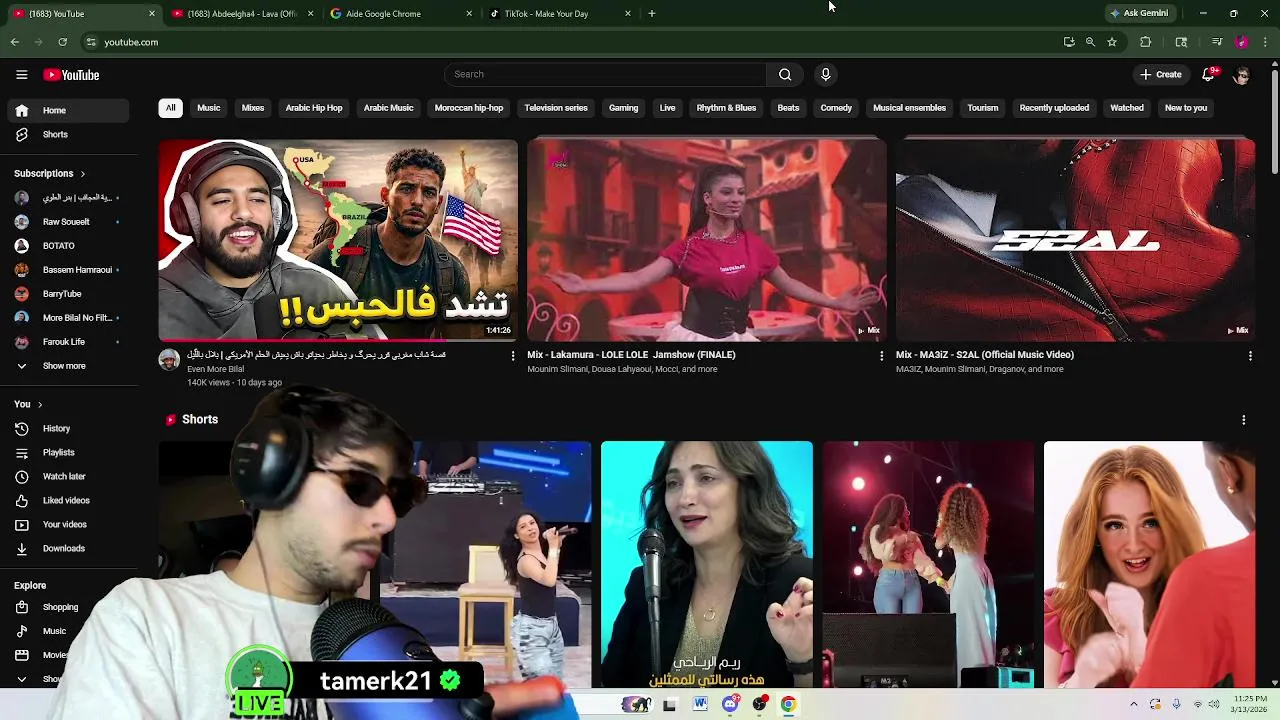The image size is (1280, 720).
Task: Open Even More Bilal channel link
Action: pyautogui.click(x=215, y=369)
